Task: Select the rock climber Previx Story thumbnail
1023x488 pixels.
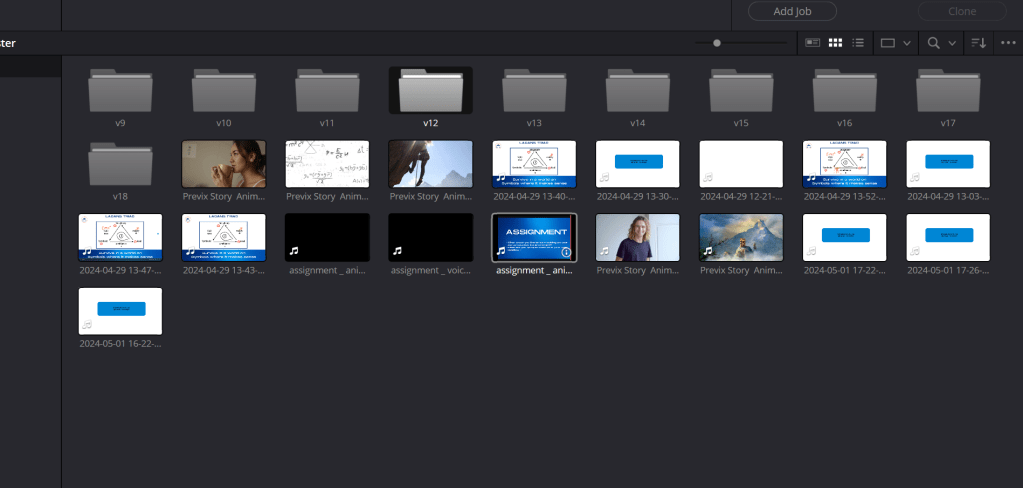Action: (x=431, y=164)
